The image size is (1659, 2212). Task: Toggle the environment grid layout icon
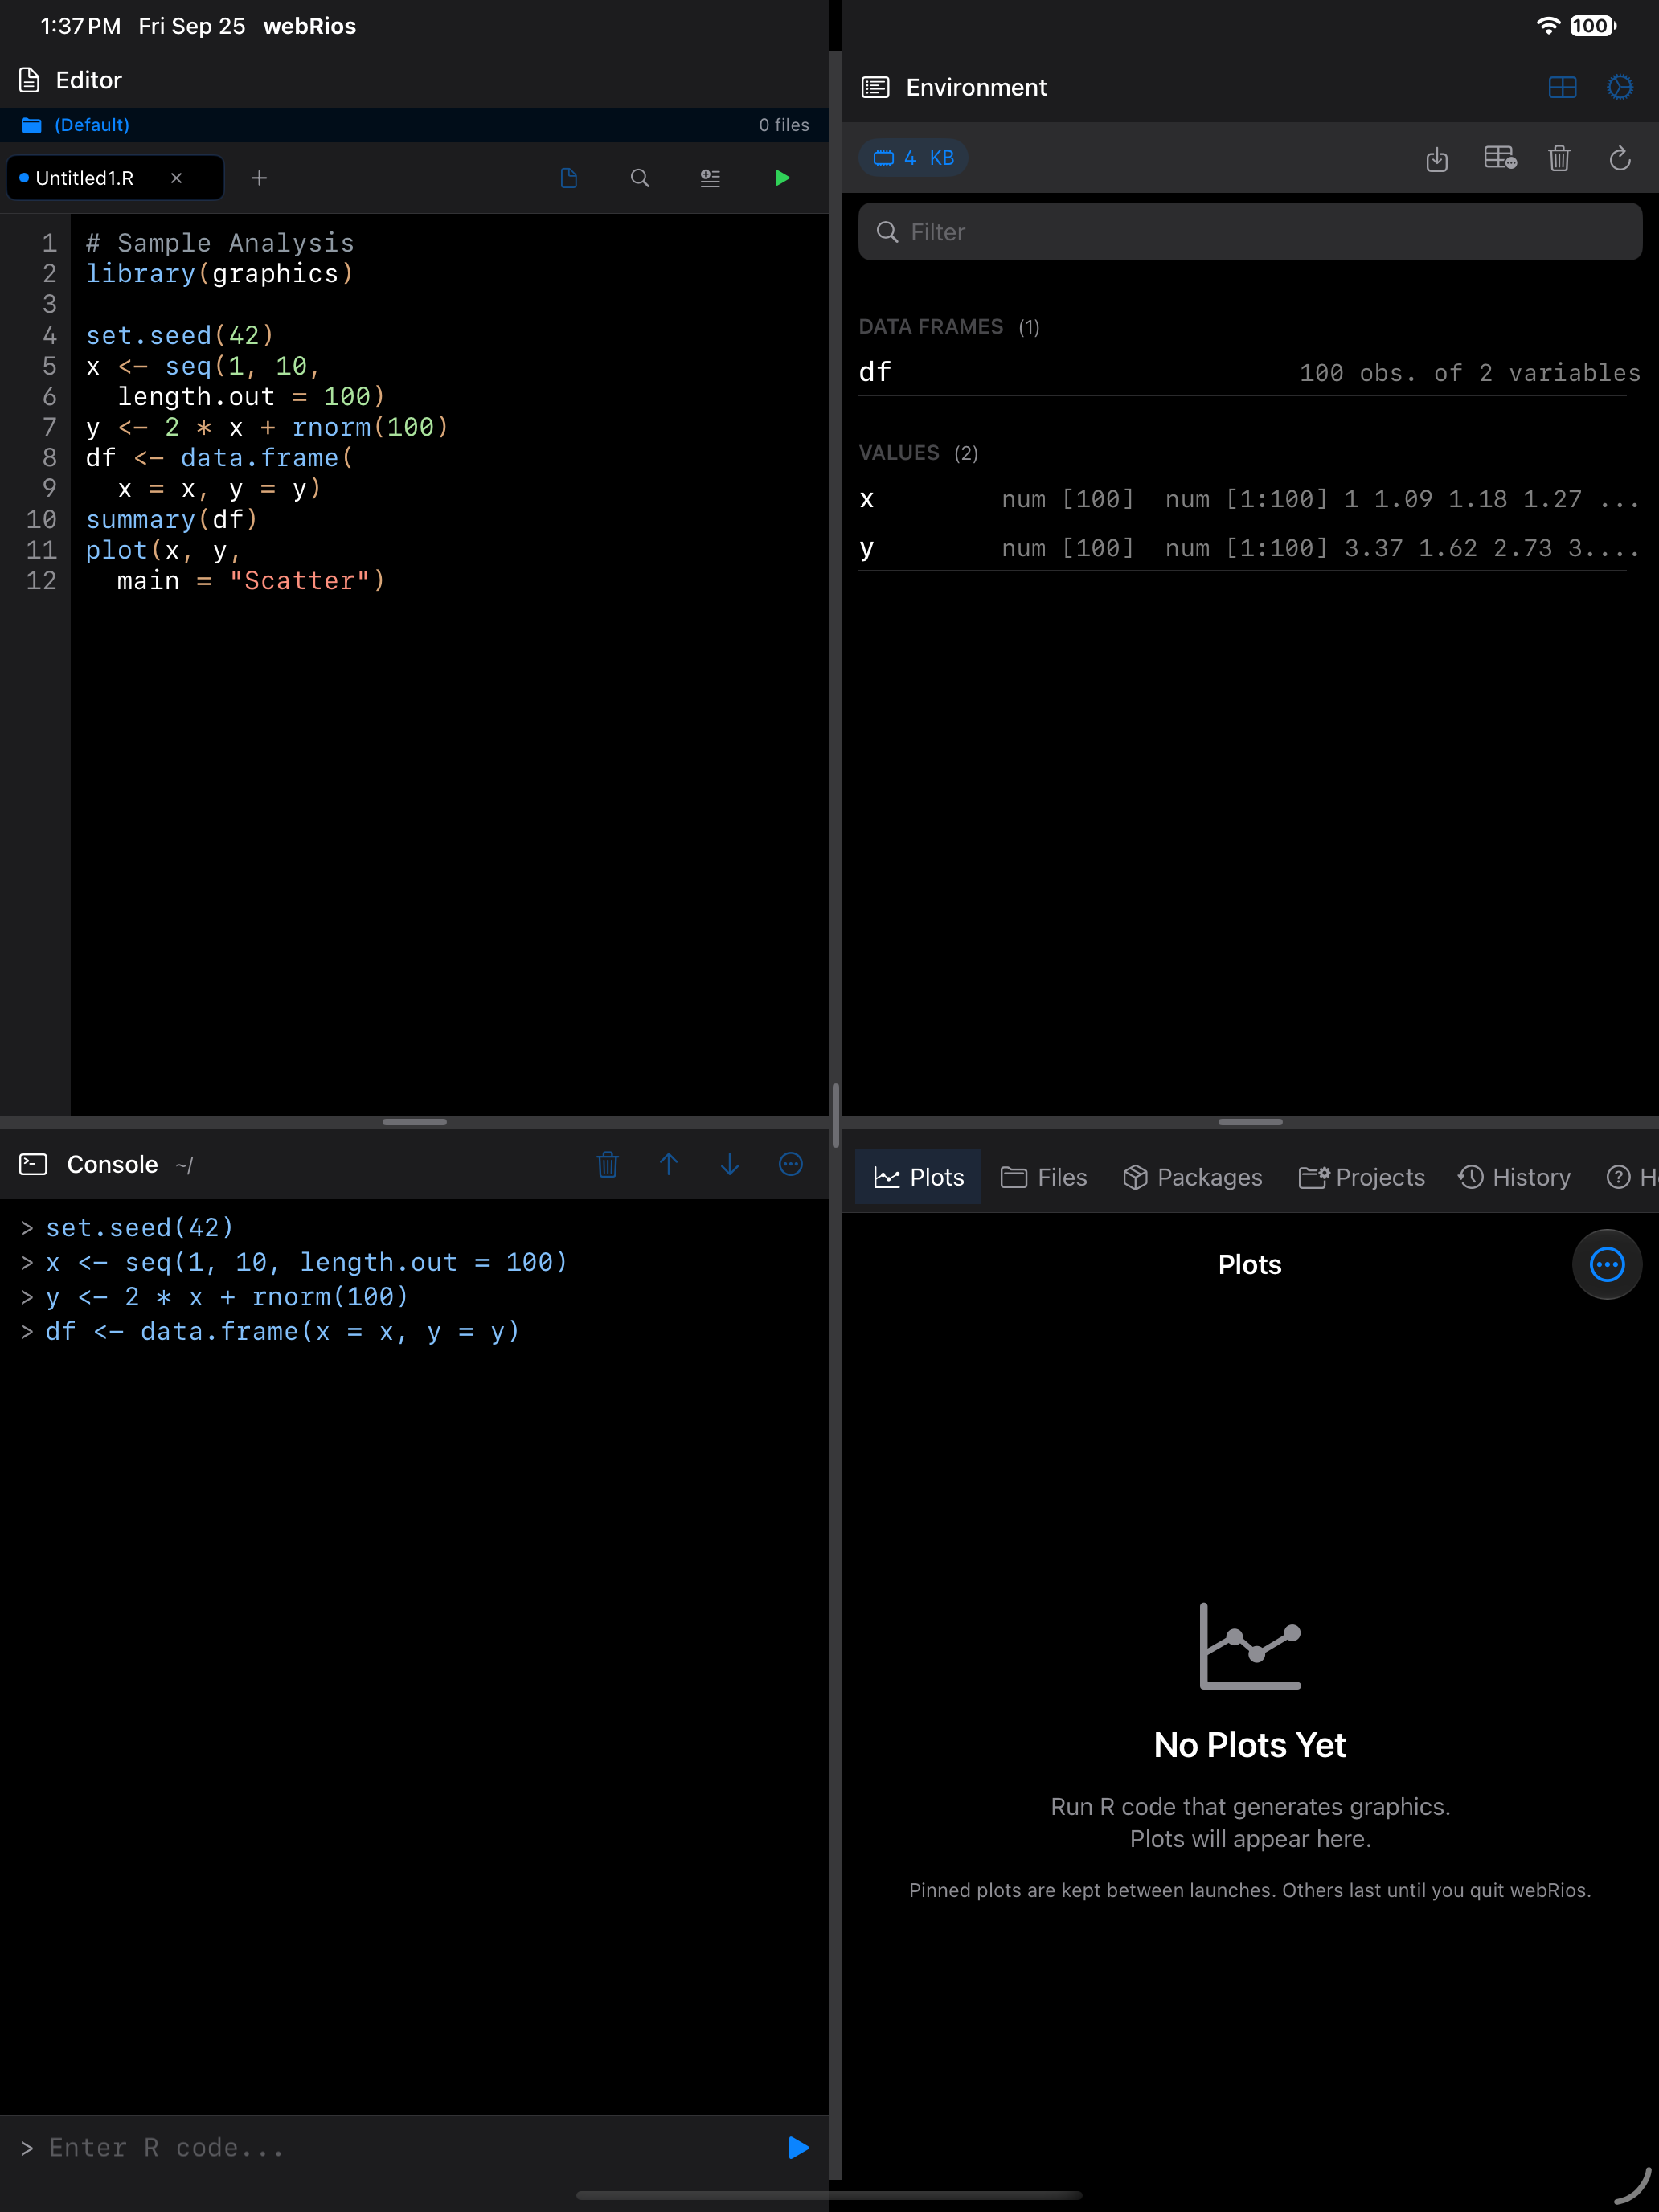tap(1562, 88)
